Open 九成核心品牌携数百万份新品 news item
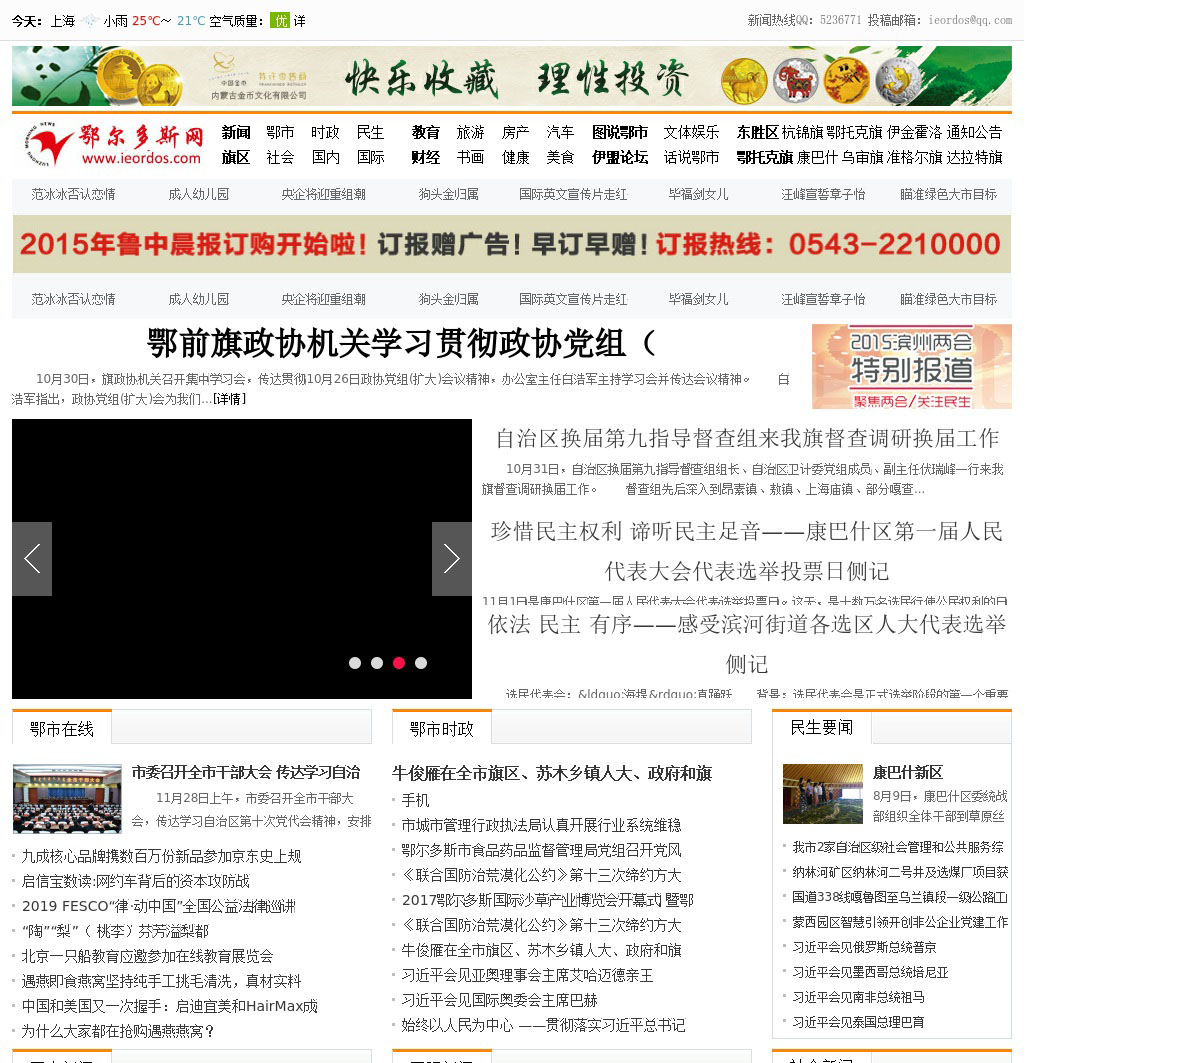 (x=161, y=856)
